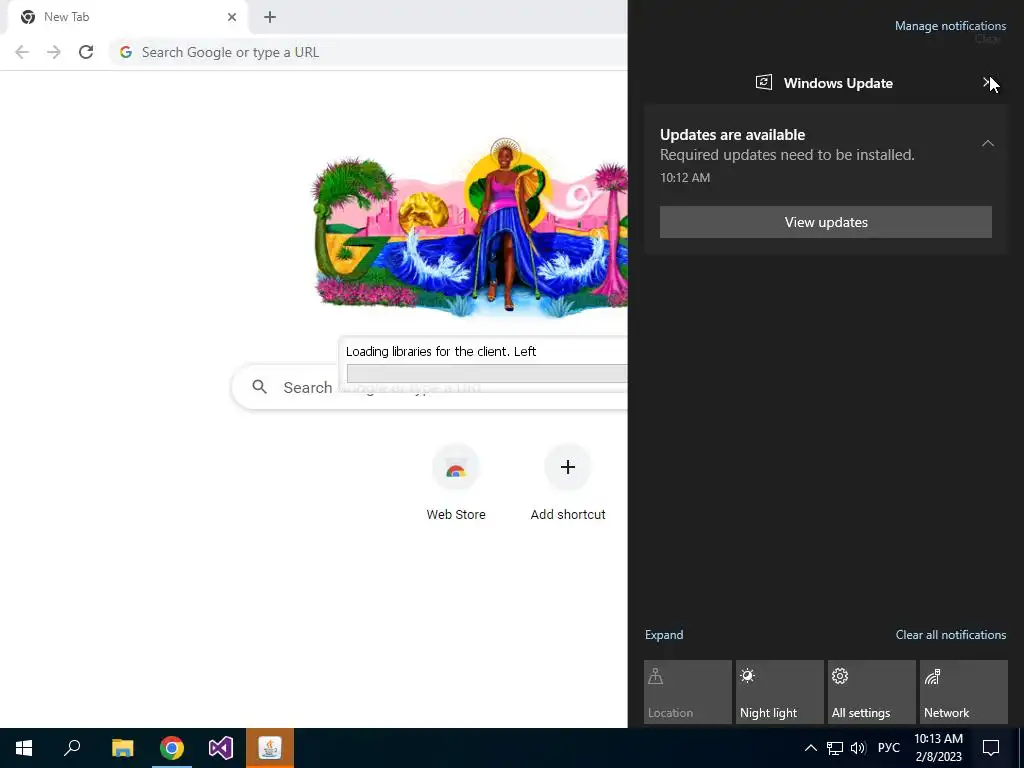
Task: Reload the page in Chrome
Action: [86, 52]
